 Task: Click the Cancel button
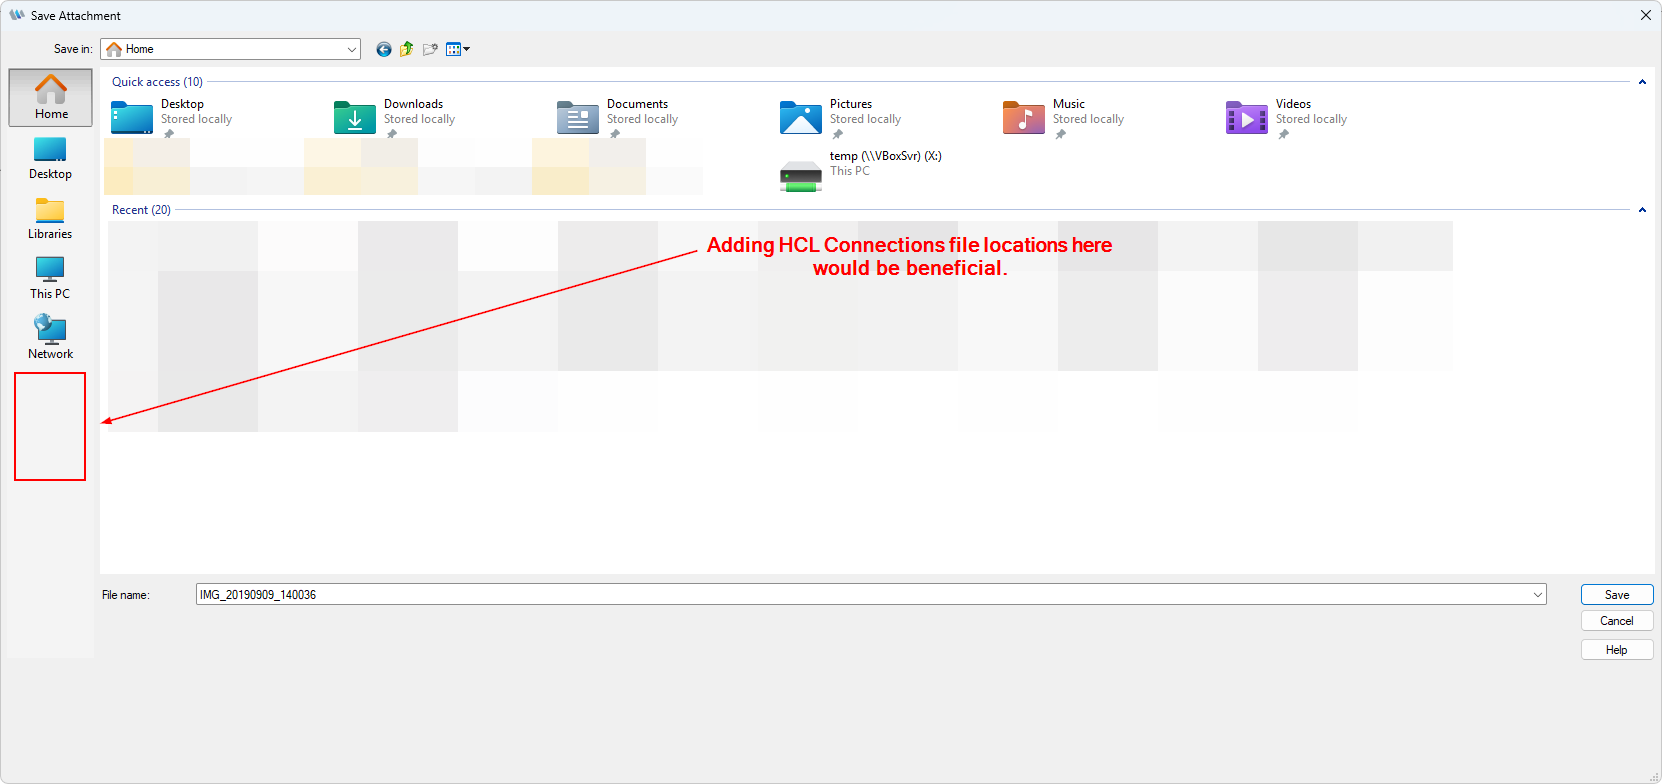tap(1616, 621)
